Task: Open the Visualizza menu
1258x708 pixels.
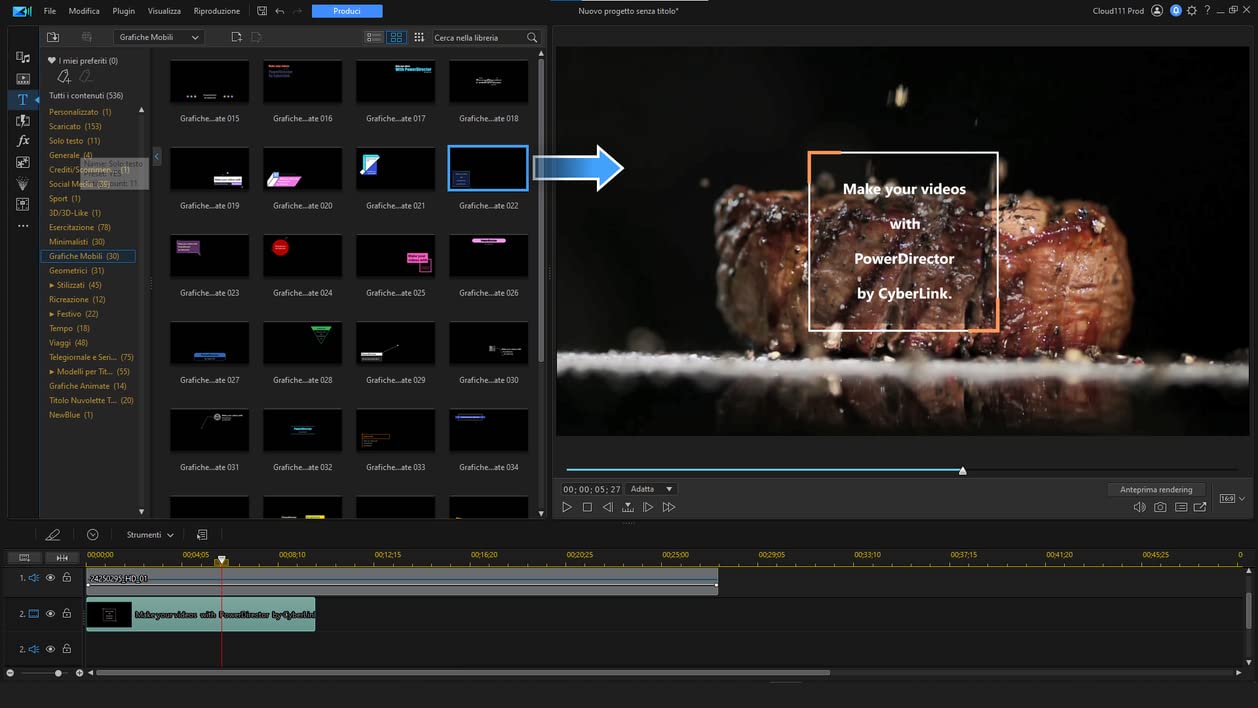Action: point(164,11)
